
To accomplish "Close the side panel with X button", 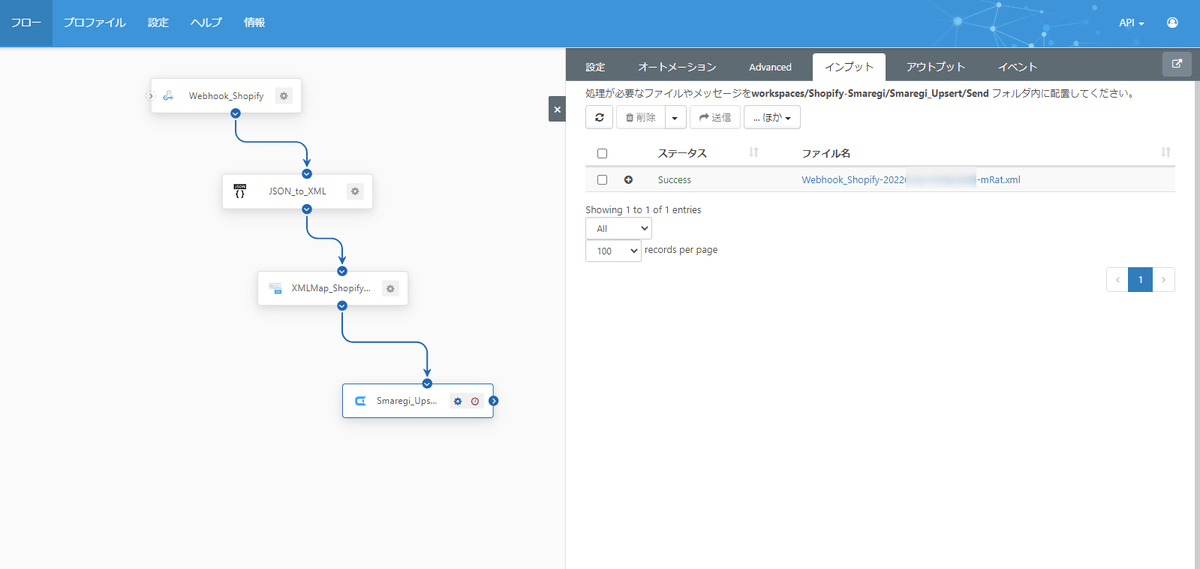I will coord(557,109).
